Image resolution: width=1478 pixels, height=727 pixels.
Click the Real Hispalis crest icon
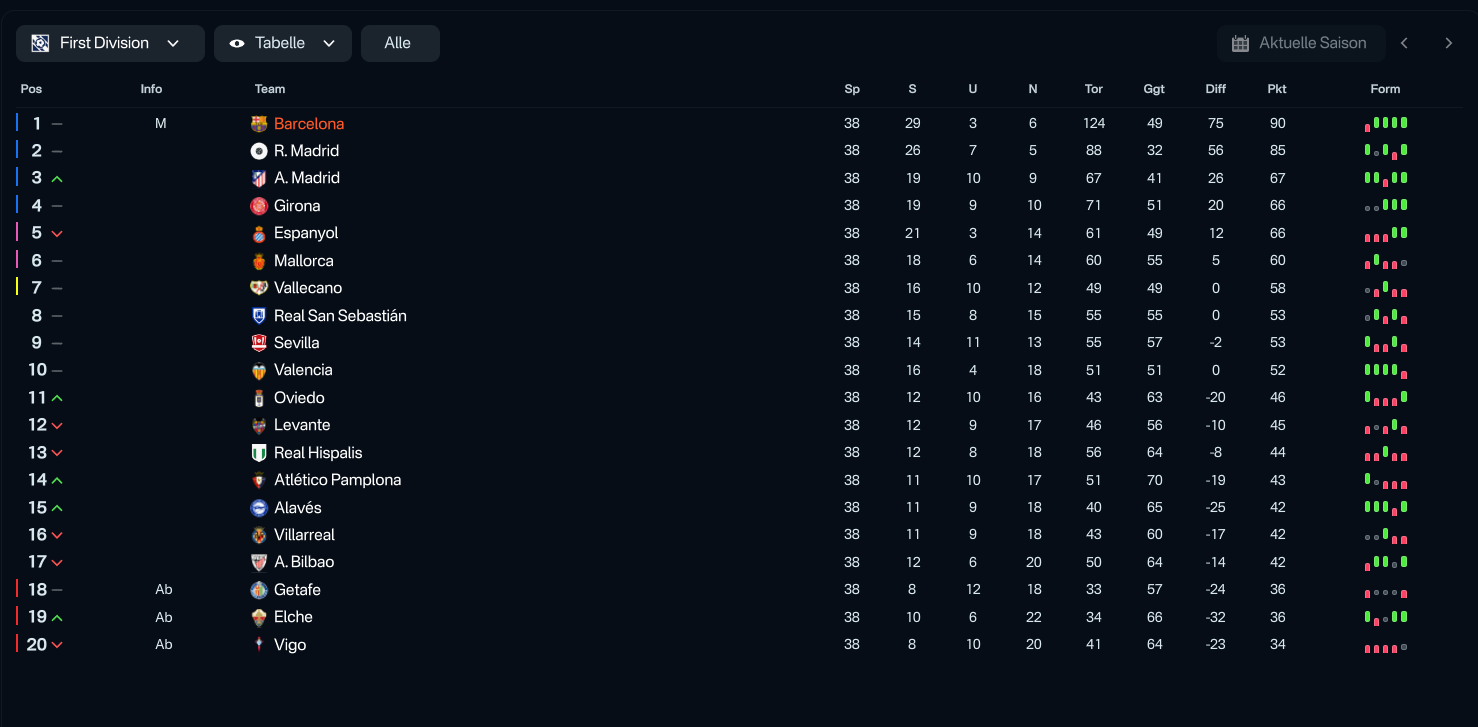tap(259, 453)
